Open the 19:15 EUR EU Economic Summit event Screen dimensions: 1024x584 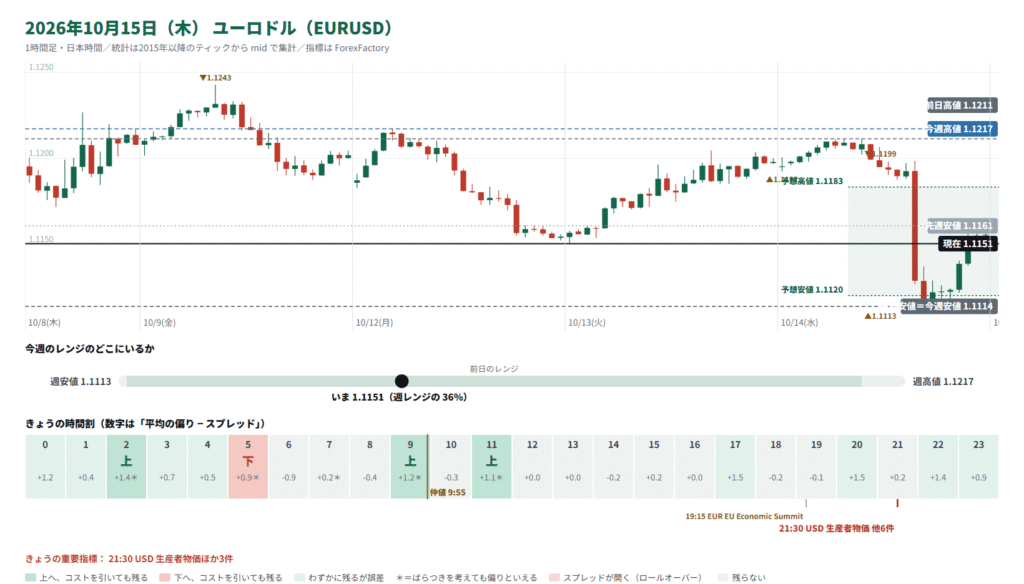tap(744, 516)
